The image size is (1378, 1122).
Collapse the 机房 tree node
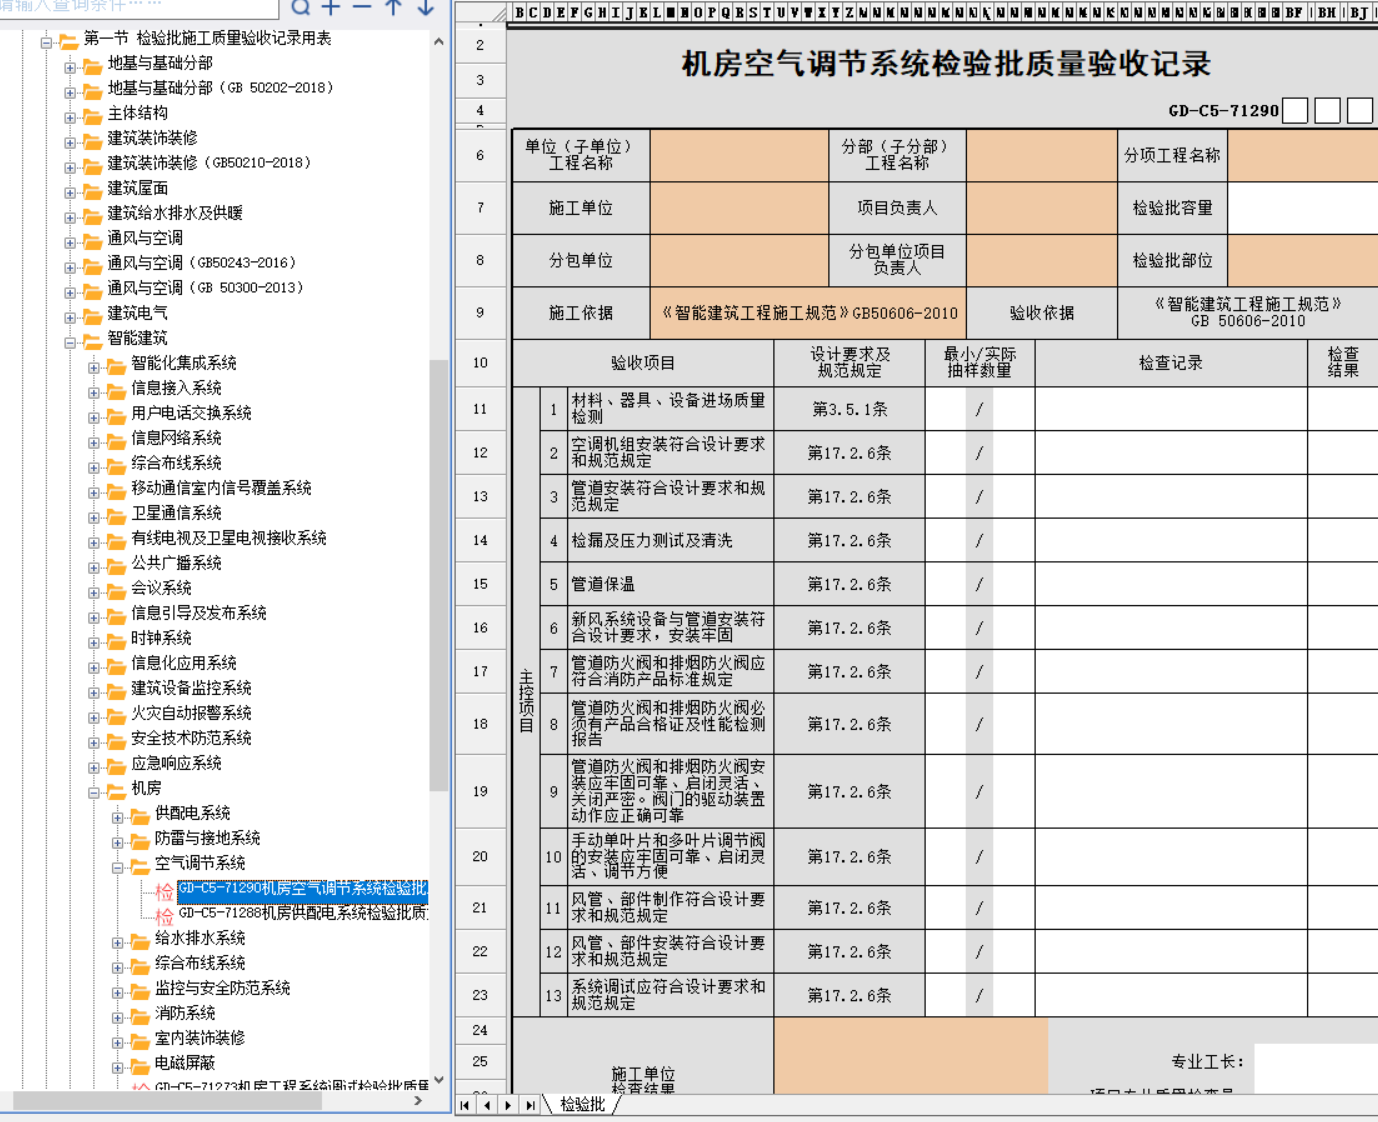tap(94, 792)
